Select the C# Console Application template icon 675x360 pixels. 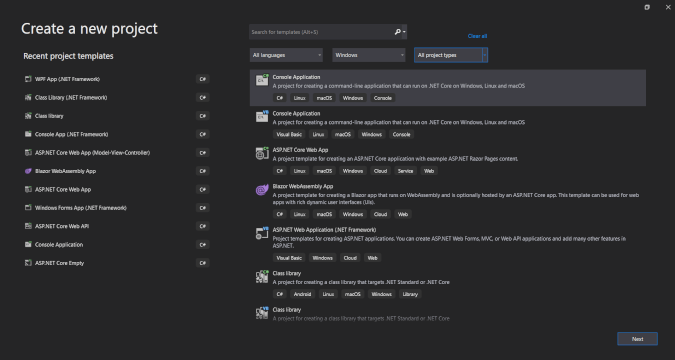click(262, 80)
